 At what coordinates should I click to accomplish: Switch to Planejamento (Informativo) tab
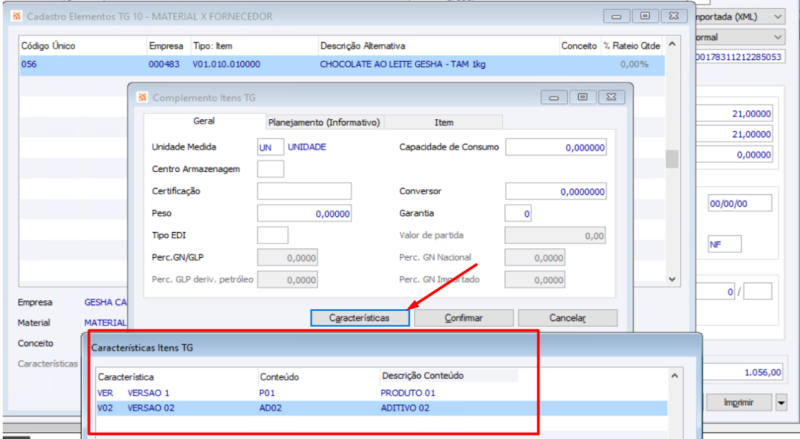coord(324,123)
